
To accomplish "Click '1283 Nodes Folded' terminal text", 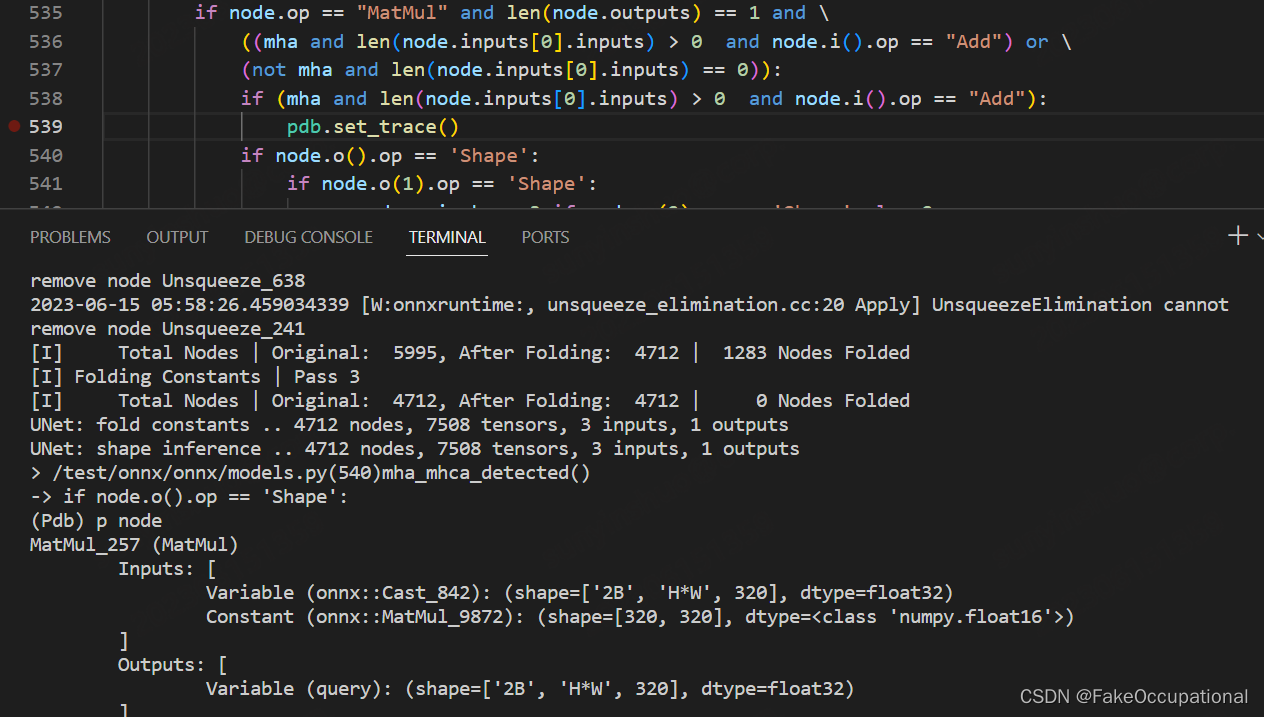I will click(x=816, y=353).
